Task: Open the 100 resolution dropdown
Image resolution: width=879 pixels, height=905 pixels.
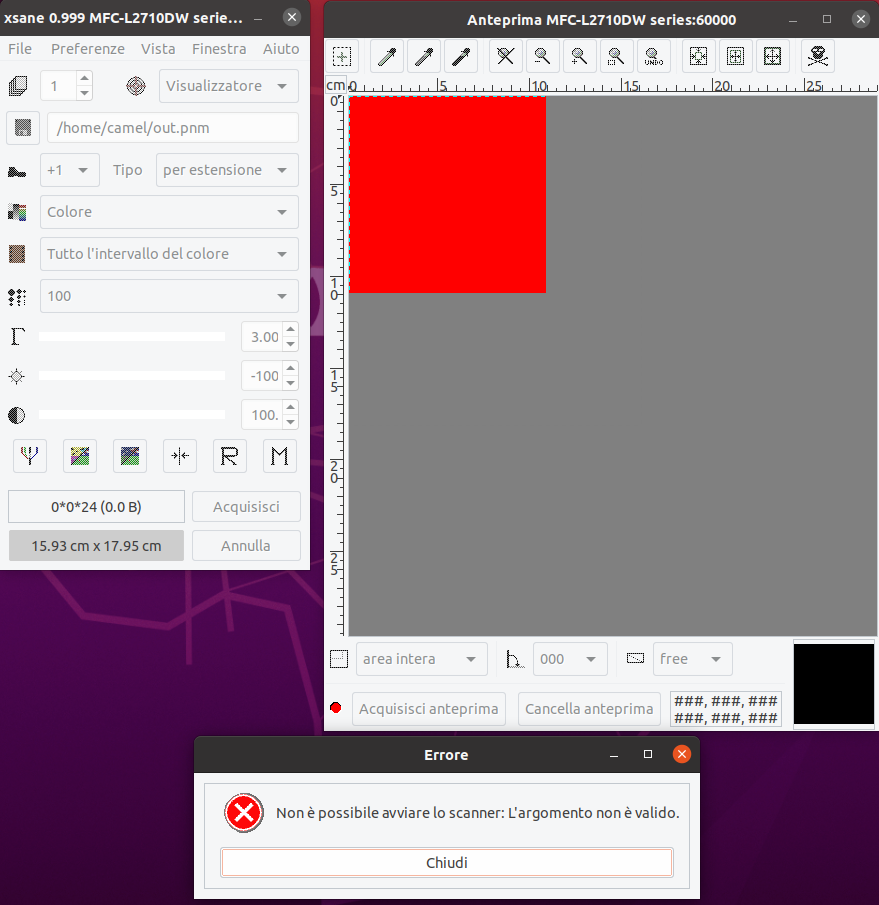Action: point(169,296)
